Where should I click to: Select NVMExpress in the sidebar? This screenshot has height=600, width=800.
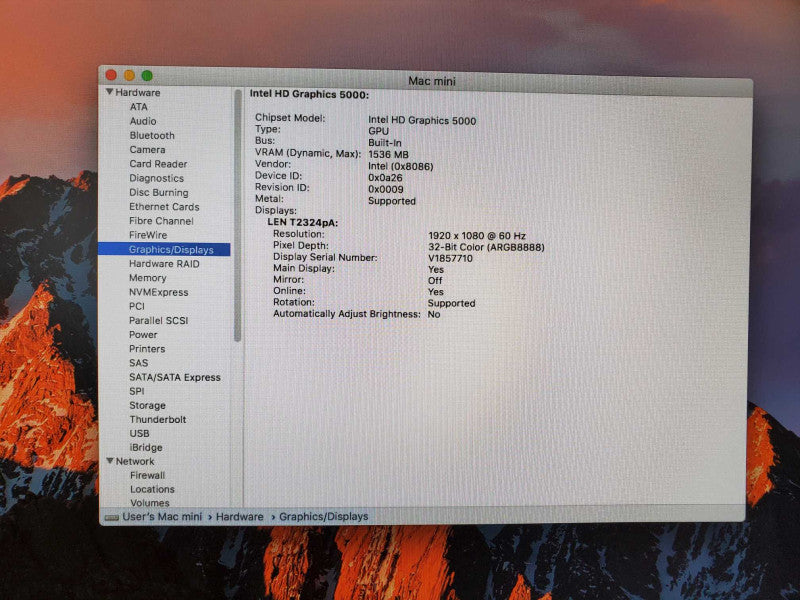(x=159, y=292)
